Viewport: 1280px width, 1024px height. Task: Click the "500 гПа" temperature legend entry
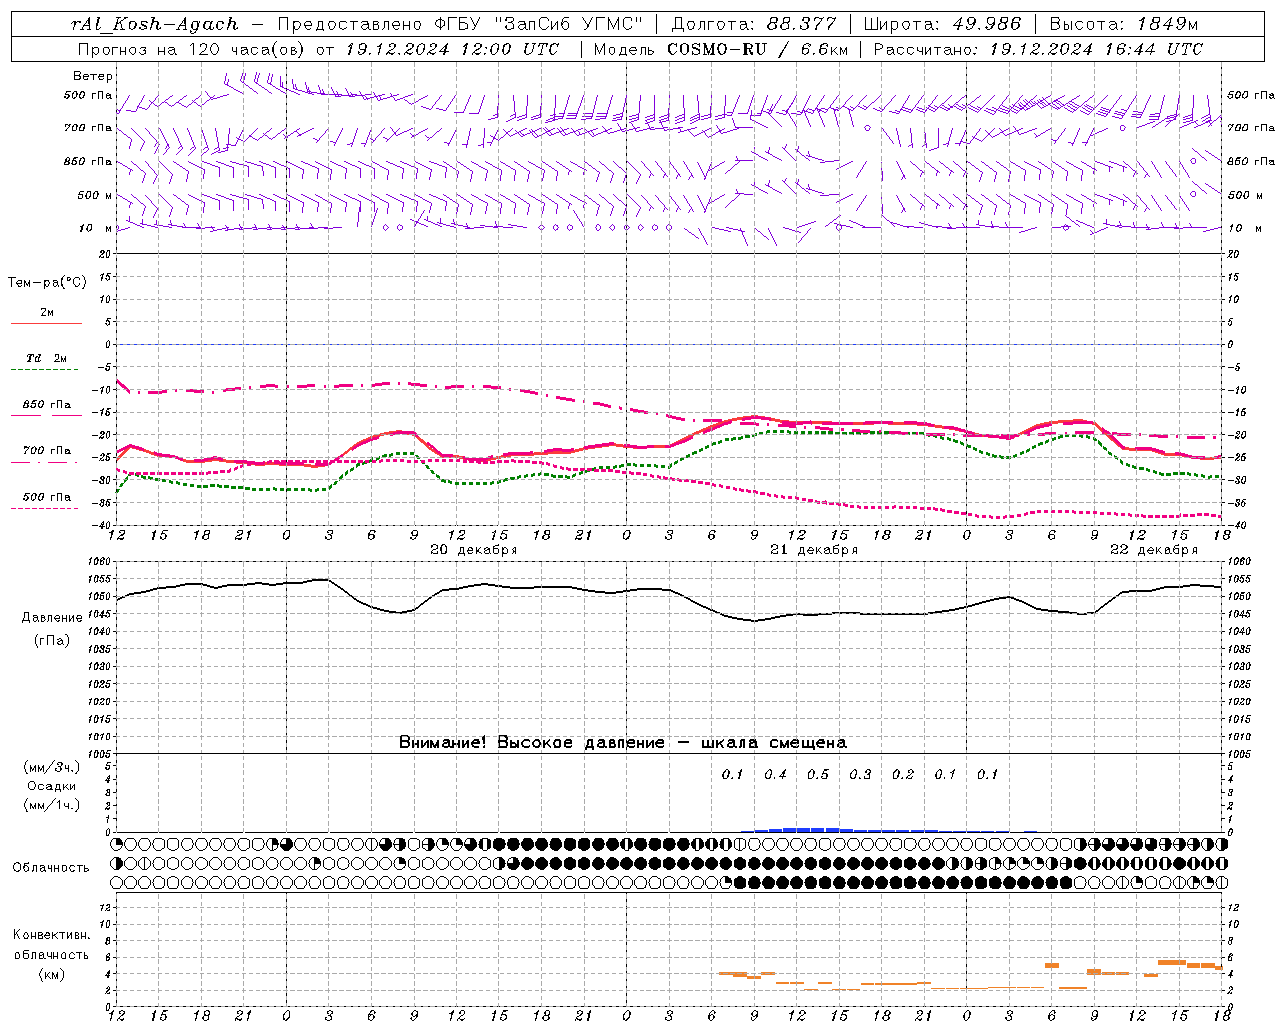click(47, 497)
